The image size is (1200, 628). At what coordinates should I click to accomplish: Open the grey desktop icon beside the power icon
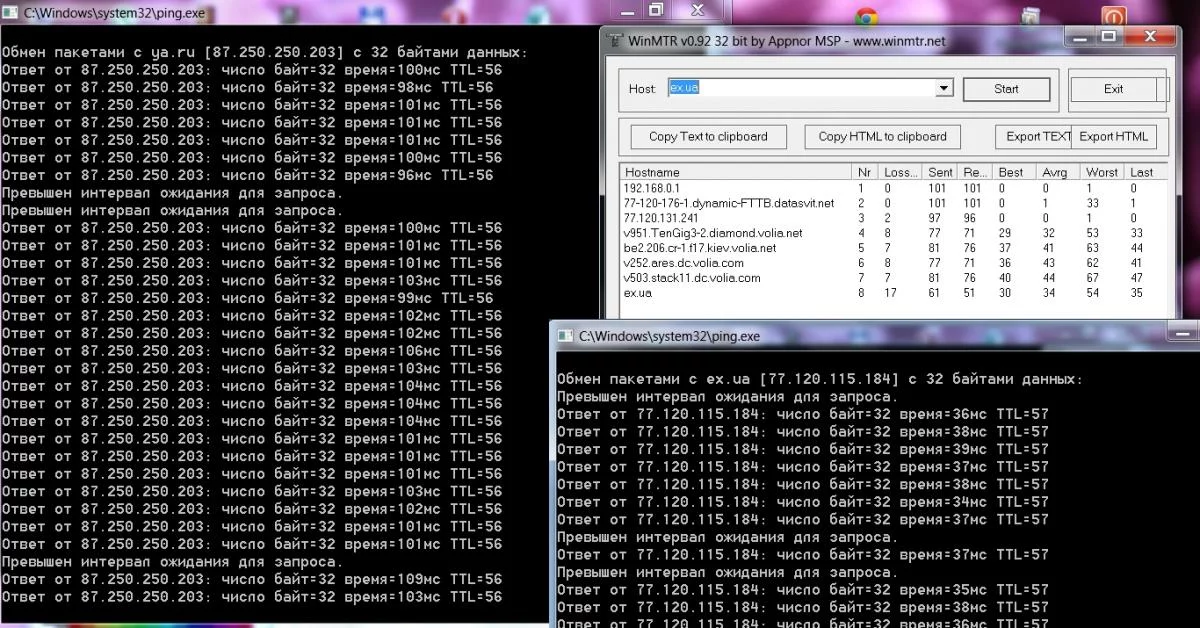click(1028, 15)
